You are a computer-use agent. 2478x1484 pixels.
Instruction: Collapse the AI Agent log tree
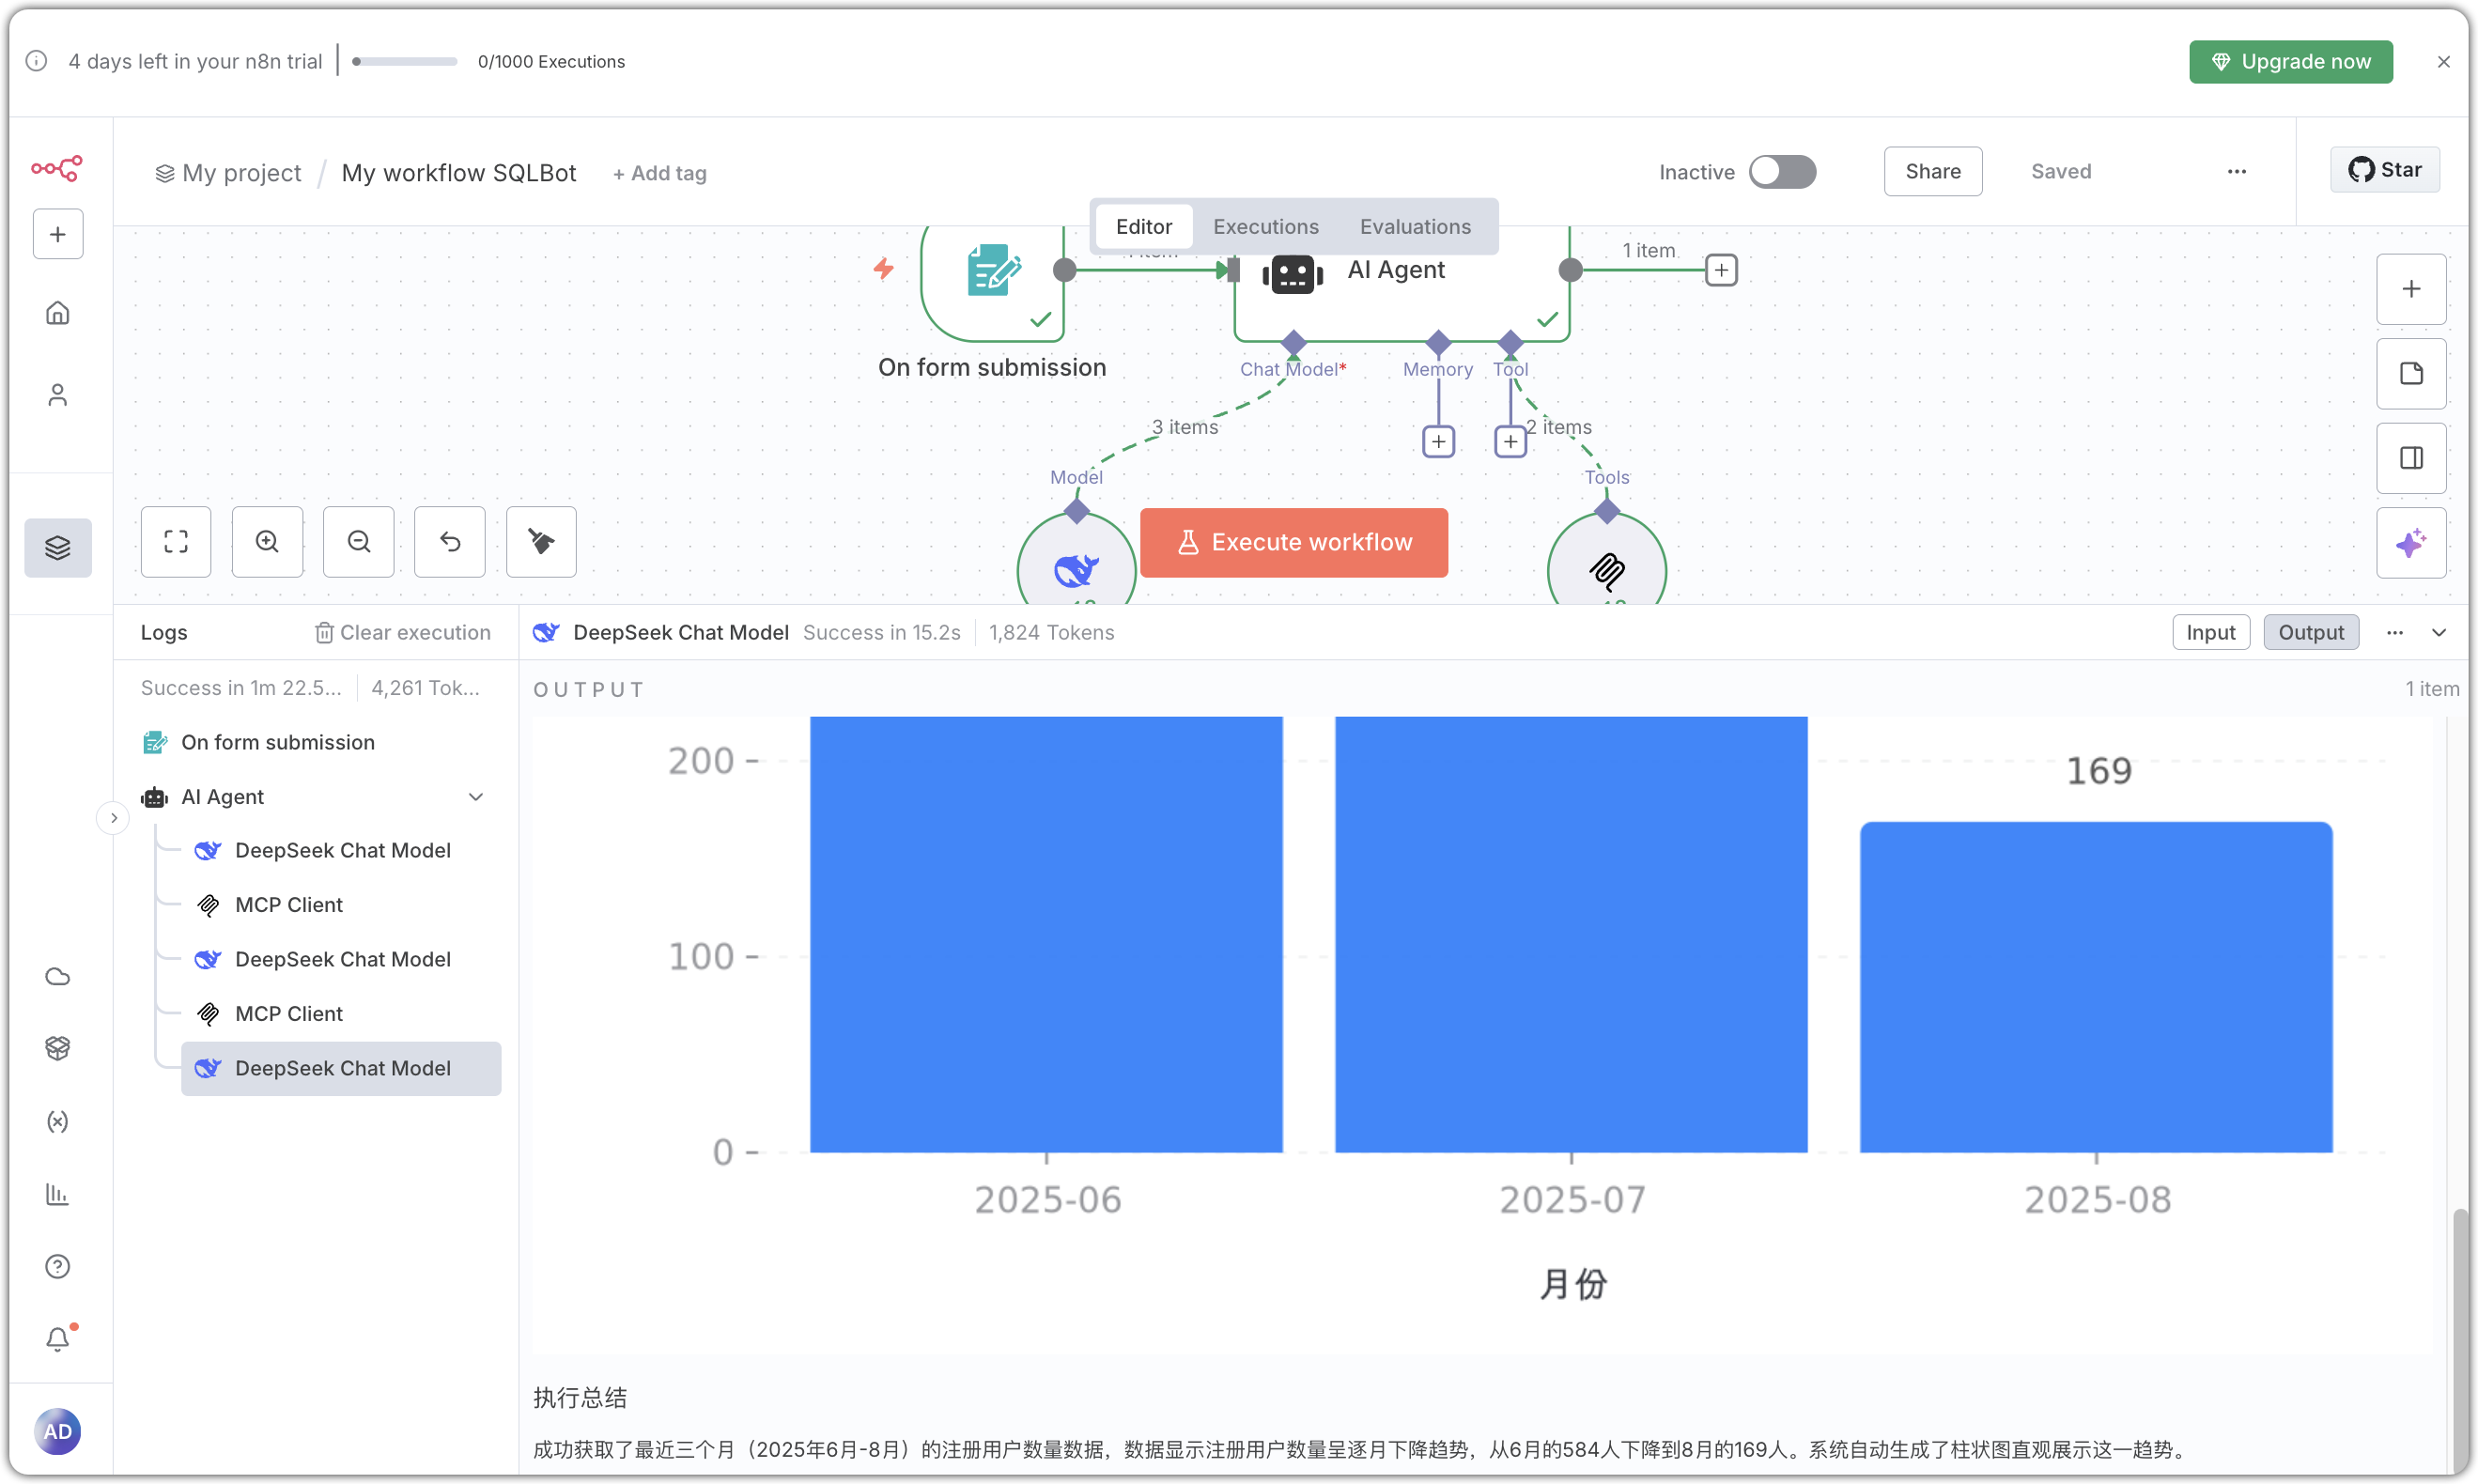476,797
